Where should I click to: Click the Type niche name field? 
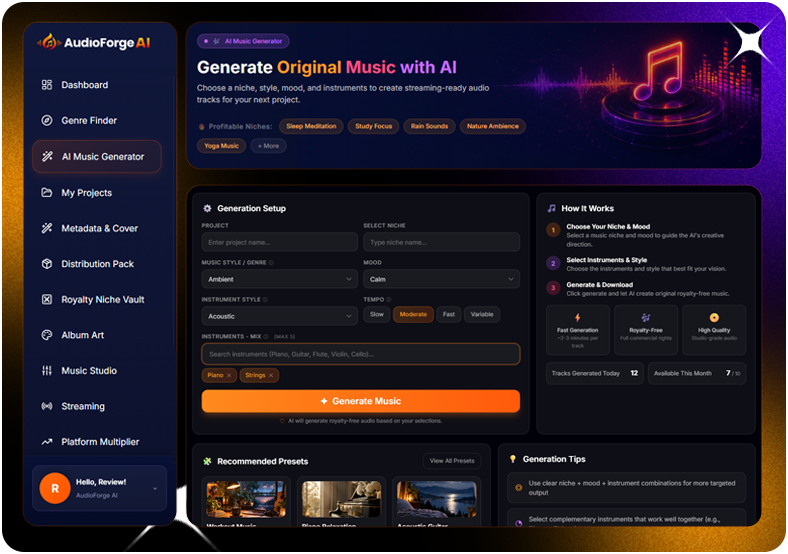click(441, 242)
